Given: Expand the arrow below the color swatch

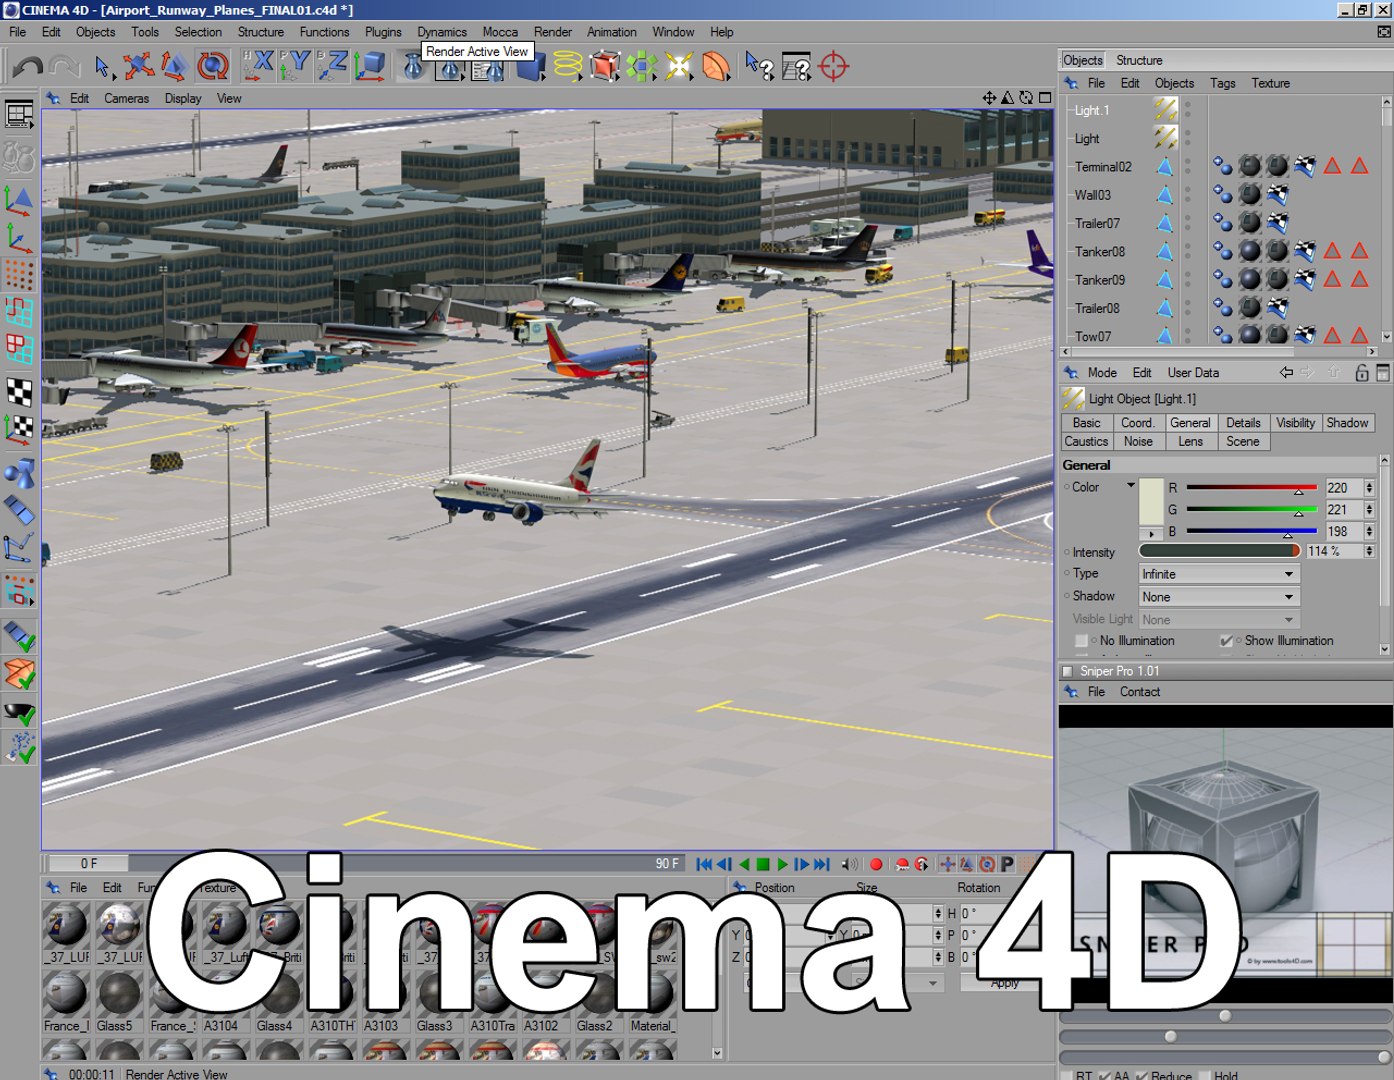Looking at the screenshot, I should click(x=1152, y=533).
